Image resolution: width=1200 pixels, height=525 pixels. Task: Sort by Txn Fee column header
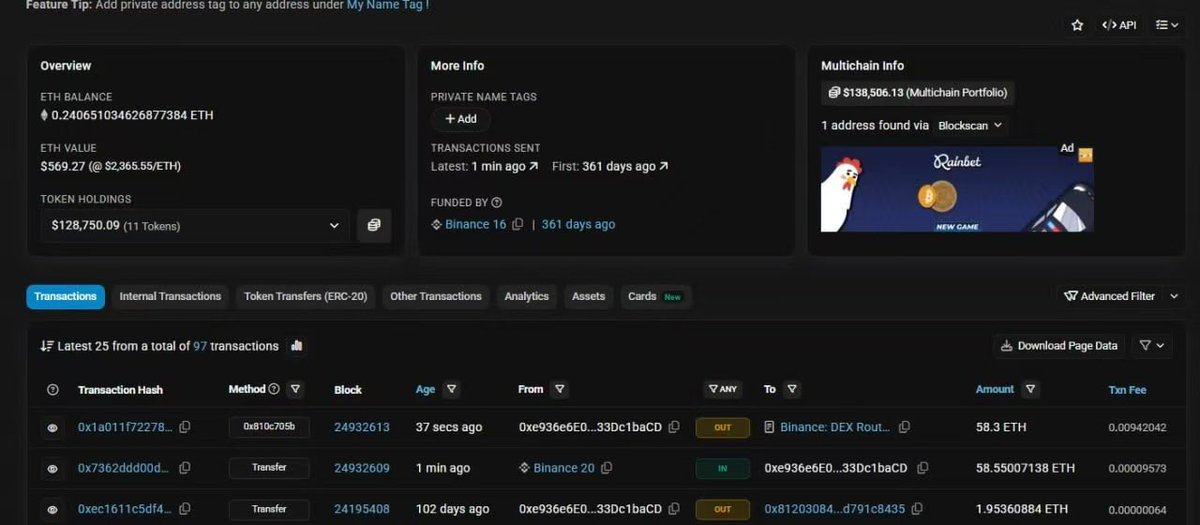pyautogui.click(x=1128, y=390)
